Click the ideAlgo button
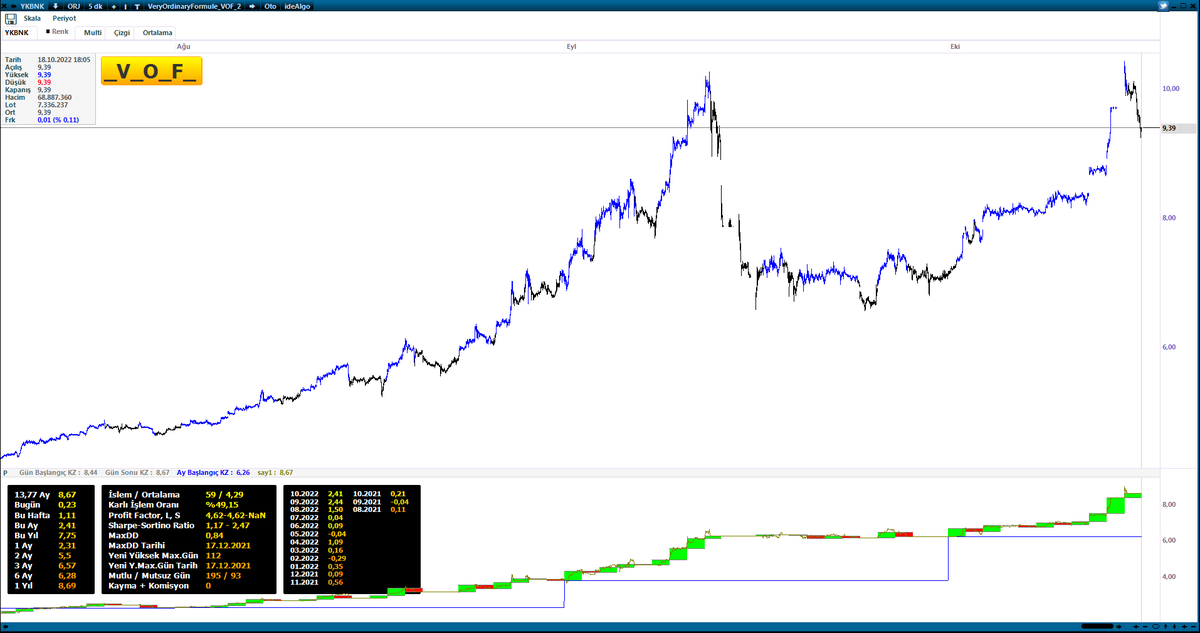 click(x=297, y=6)
